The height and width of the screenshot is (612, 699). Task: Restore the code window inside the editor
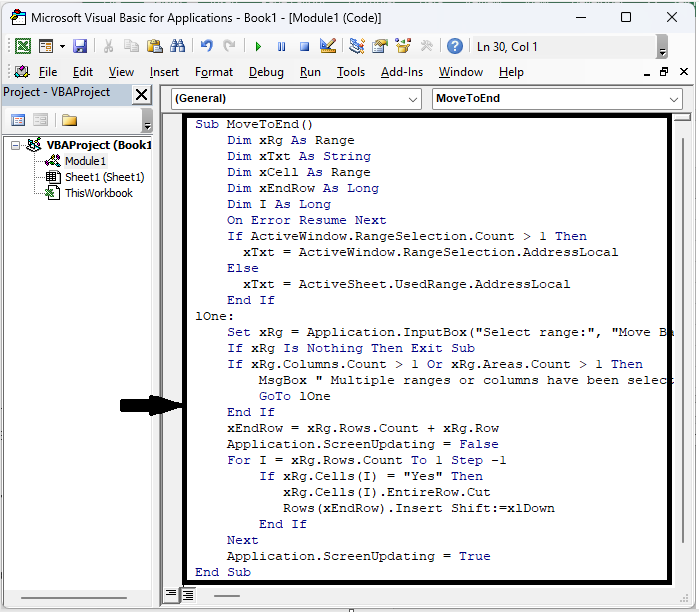[x=664, y=71]
